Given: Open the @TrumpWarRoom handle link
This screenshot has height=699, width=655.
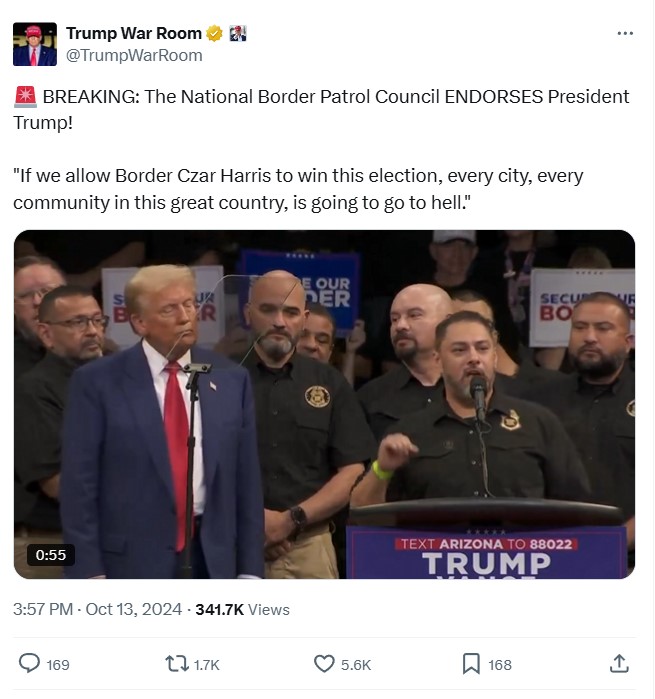Looking at the screenshot, I should (134, 56).
